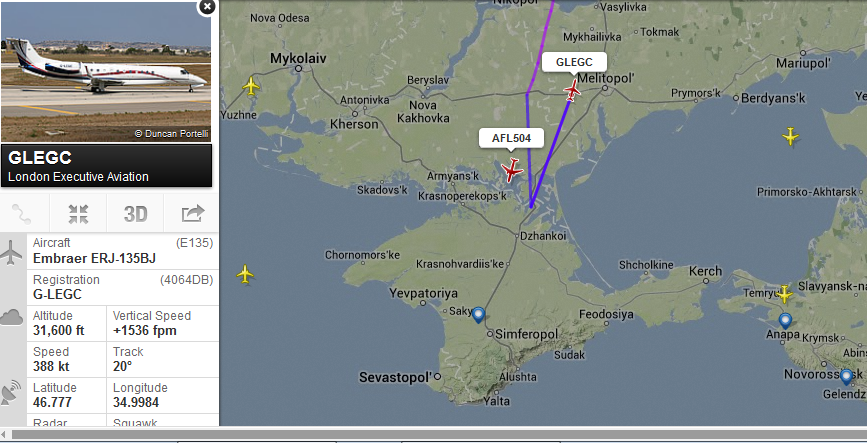This screenshot has width=867, height=443.
Task: Click the Duncan Portelli photo credit
Action: coord(171,134)
